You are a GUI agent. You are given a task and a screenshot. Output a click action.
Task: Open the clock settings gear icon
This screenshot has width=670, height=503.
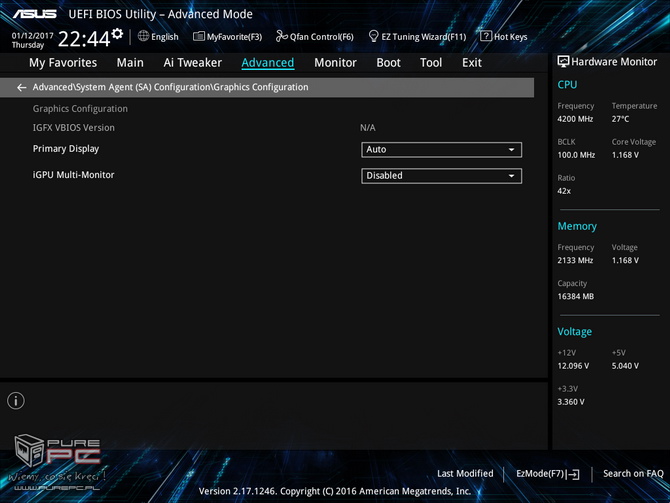pos(117,34)
